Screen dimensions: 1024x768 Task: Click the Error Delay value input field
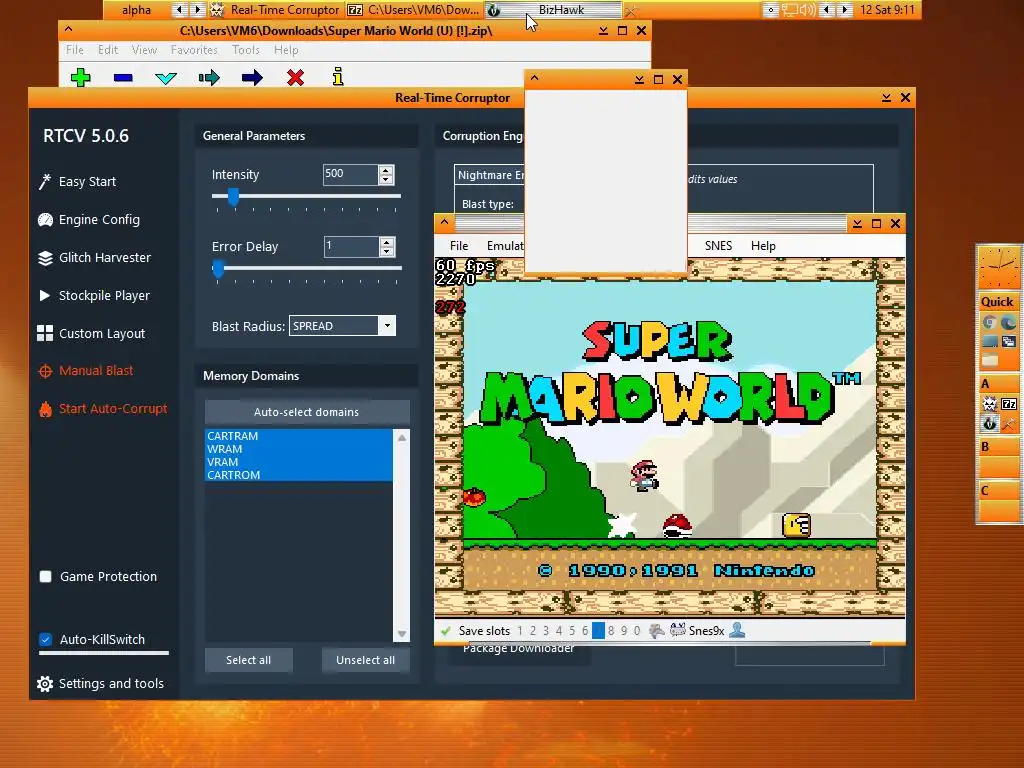click(x=351, y=246)
